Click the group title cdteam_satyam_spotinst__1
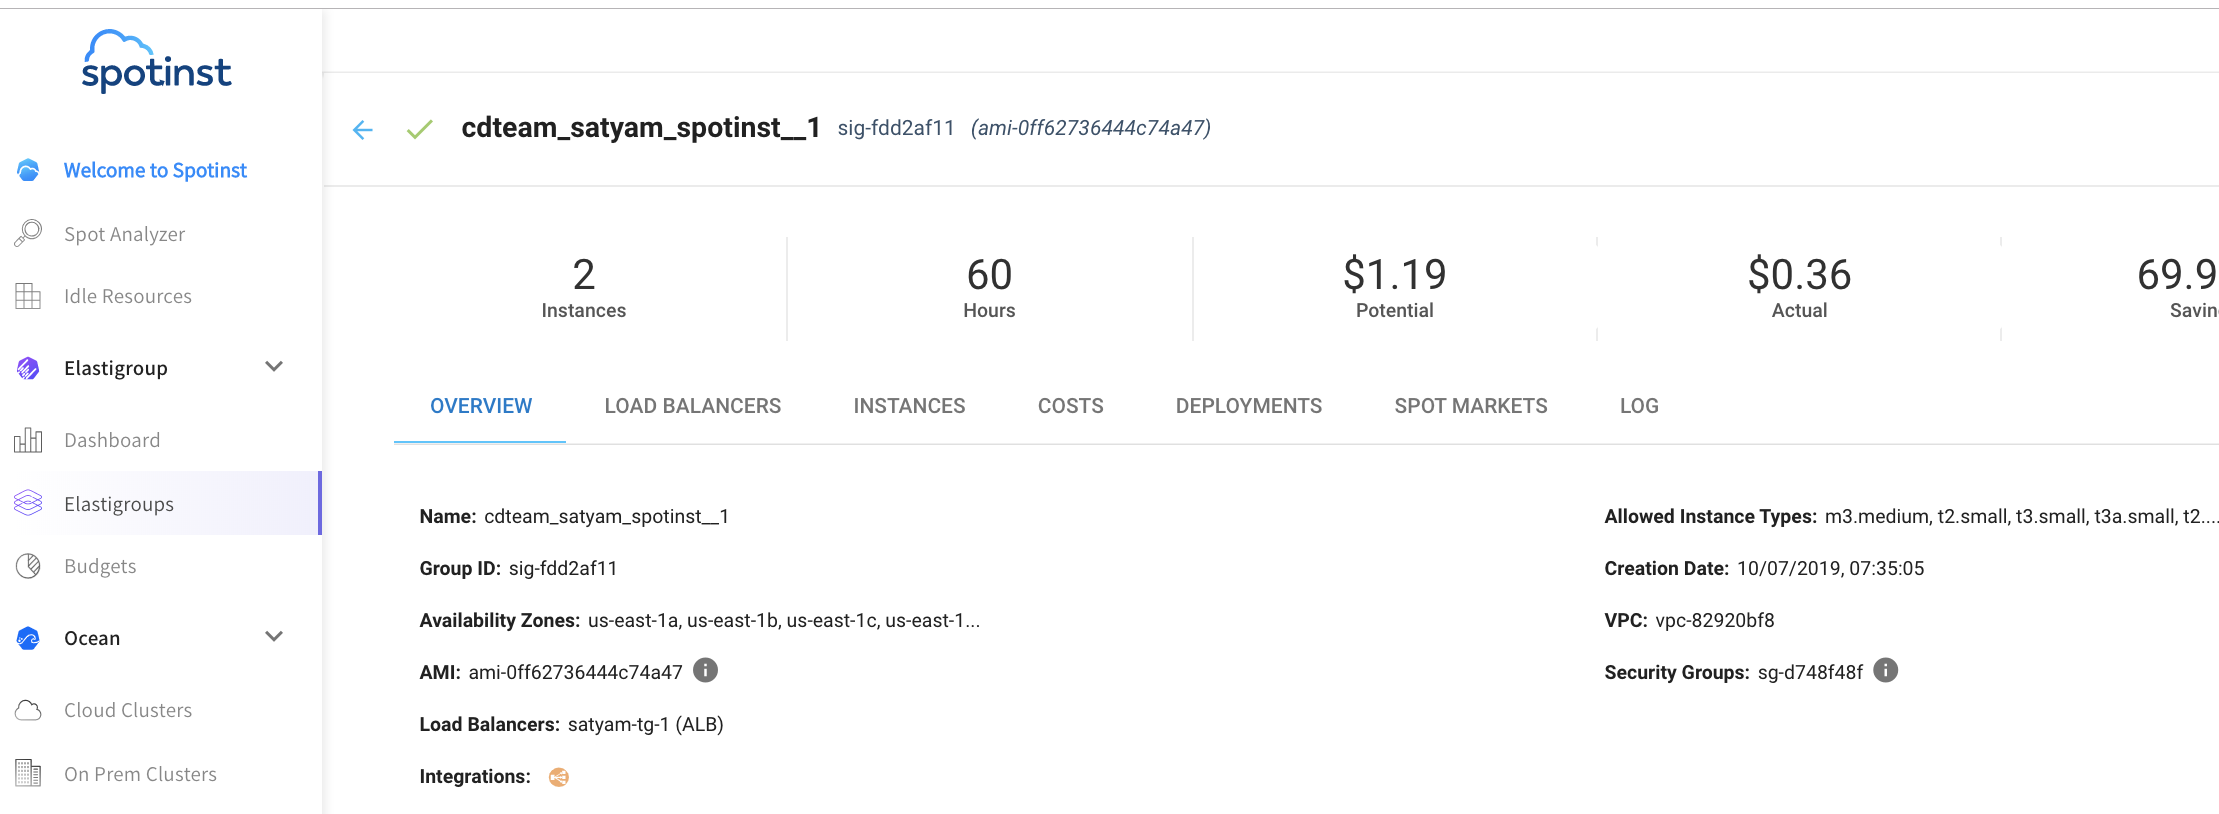 click(640, 128)
